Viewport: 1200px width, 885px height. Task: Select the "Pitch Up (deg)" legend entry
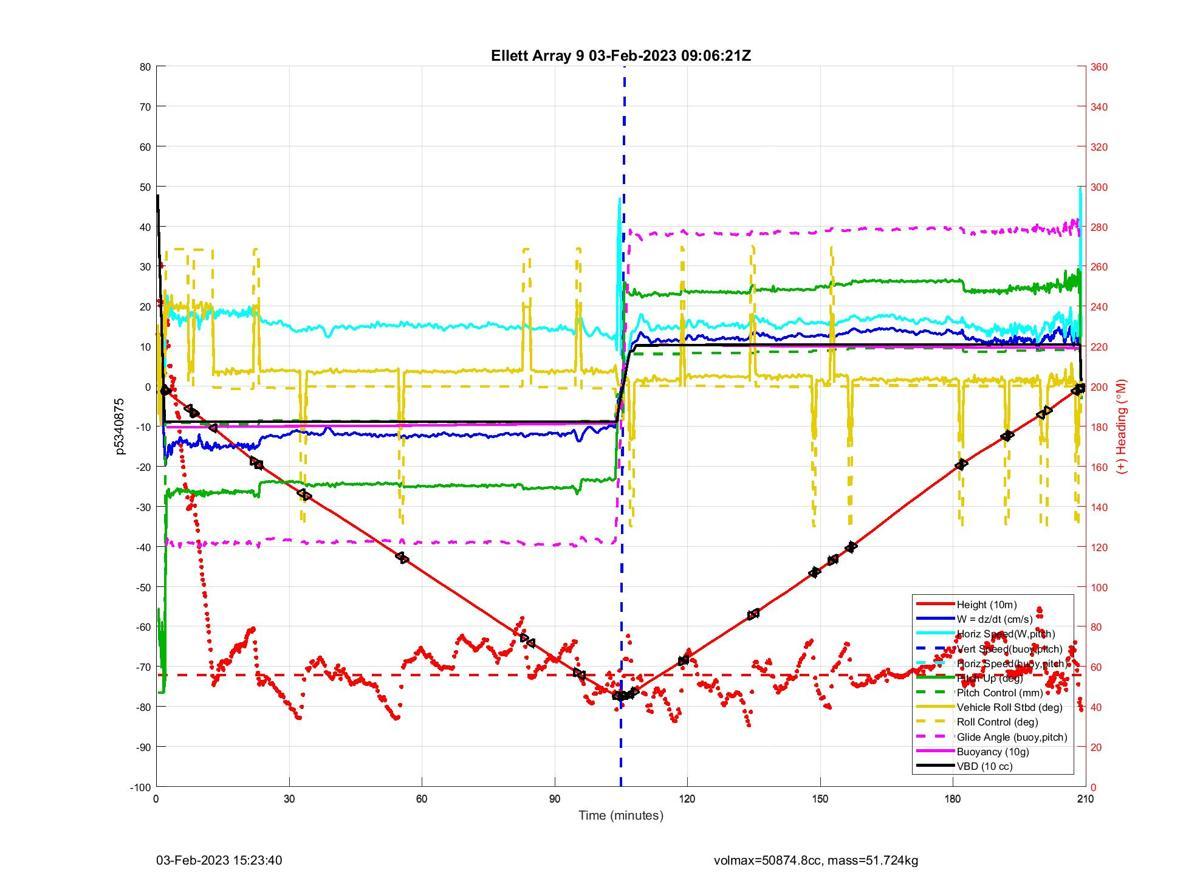[x=989, y=678]
